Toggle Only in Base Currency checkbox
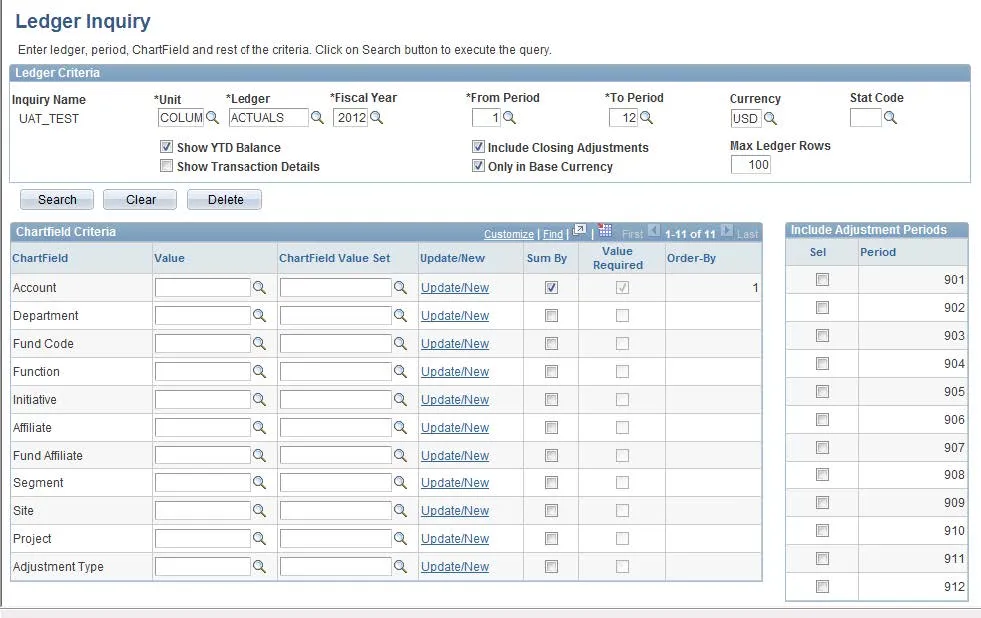This screenshot has width=981, height=618. point(478,166)
